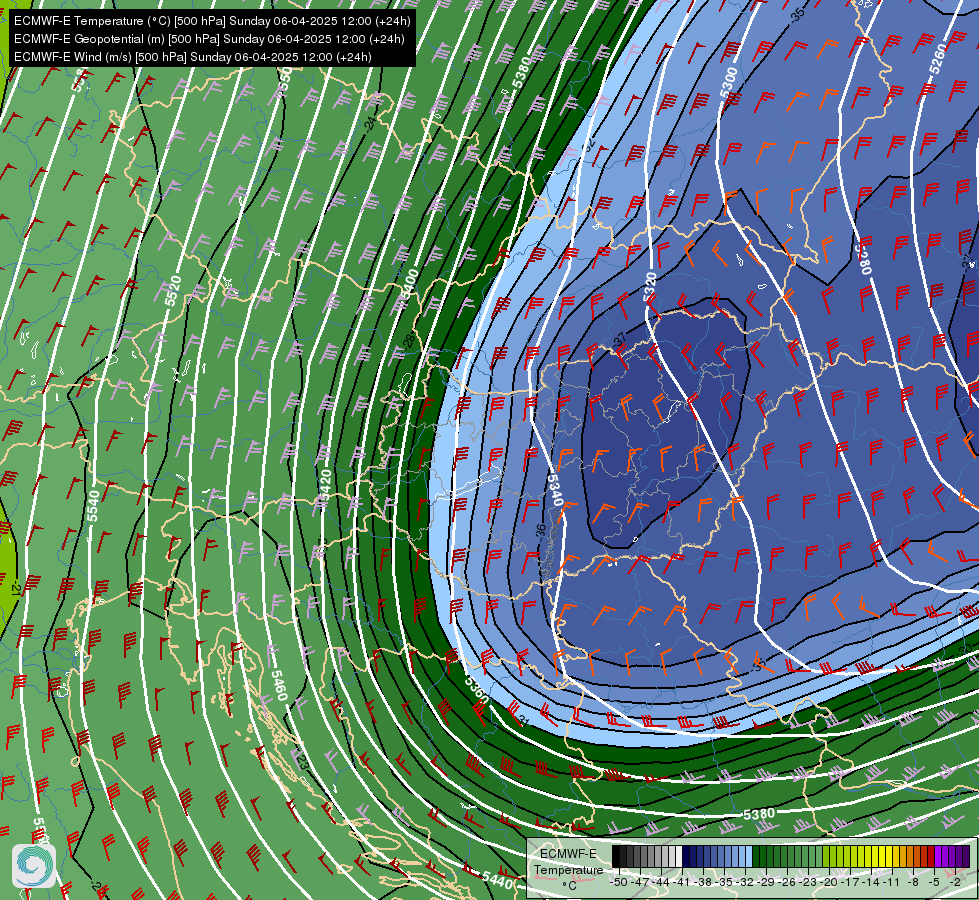Click the '-28' temperature isotherm label
The height and width of the screenshot is (900, 979).
[409, 341]
